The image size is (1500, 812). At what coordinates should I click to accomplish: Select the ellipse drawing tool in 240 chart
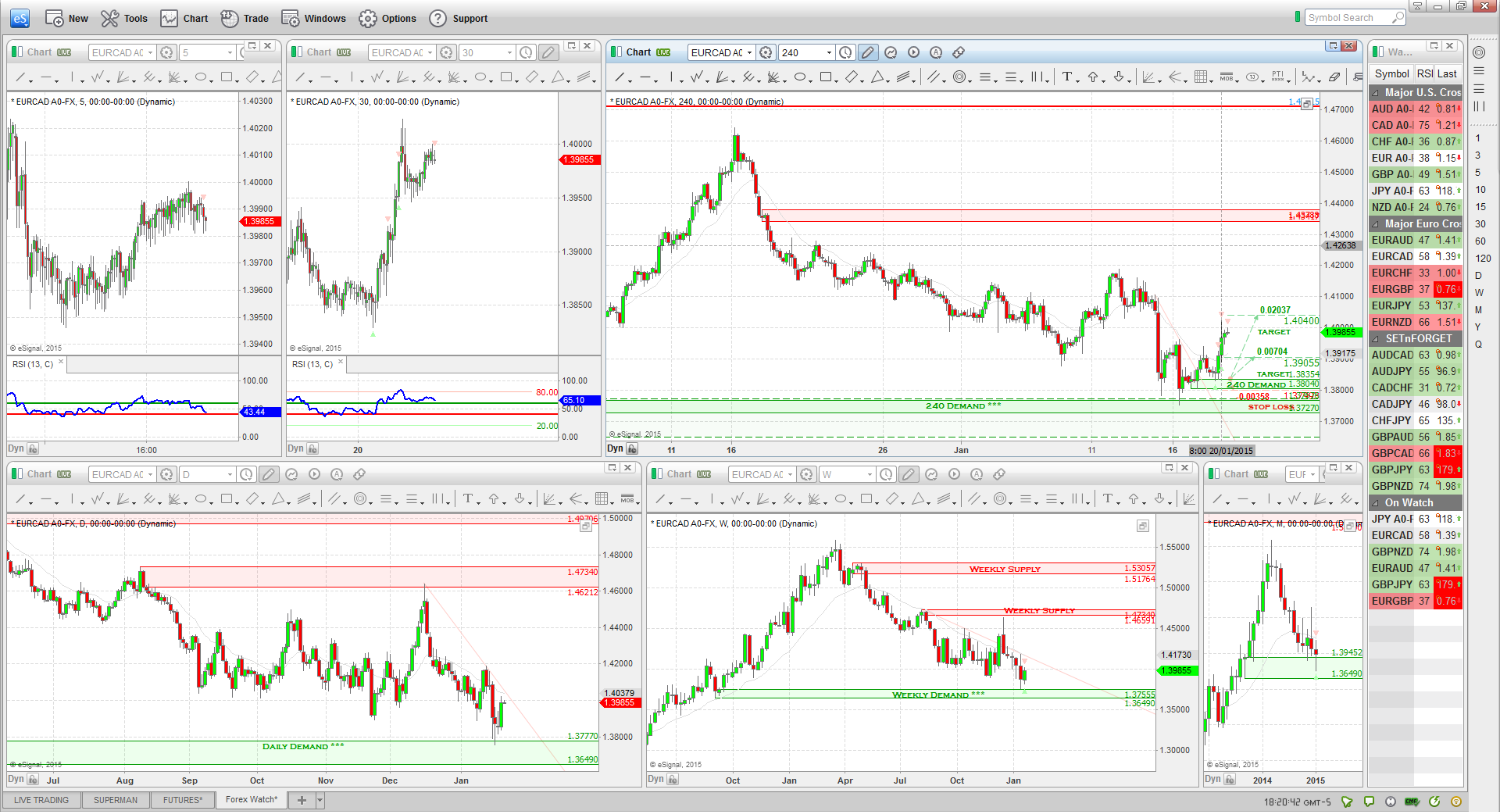(x=800, y=77)
